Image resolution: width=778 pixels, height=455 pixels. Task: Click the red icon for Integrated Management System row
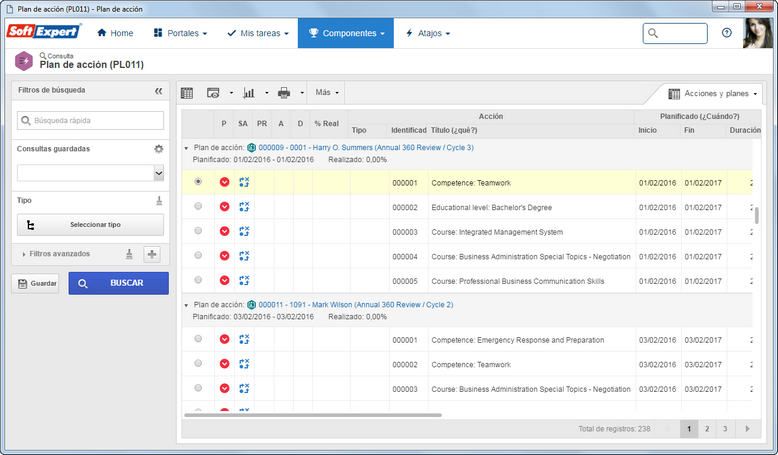pos(225,231)
